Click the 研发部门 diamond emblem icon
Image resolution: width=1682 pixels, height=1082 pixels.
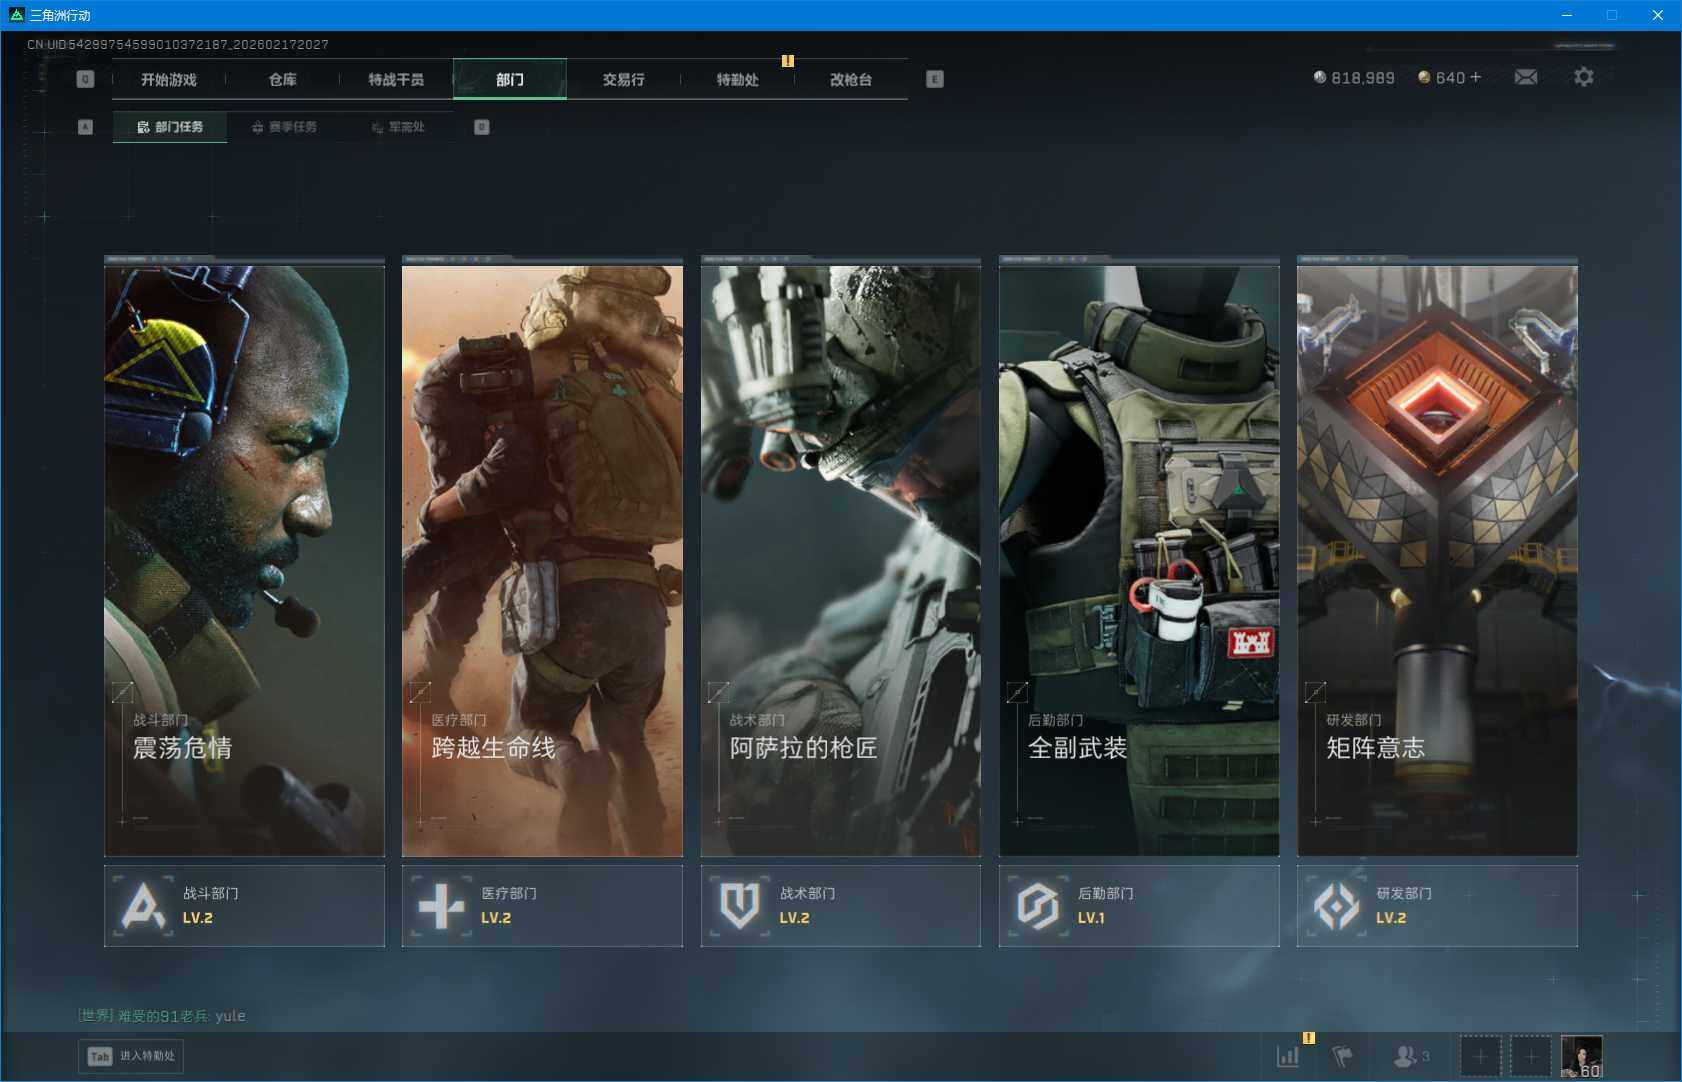(x=1336, y=906)
